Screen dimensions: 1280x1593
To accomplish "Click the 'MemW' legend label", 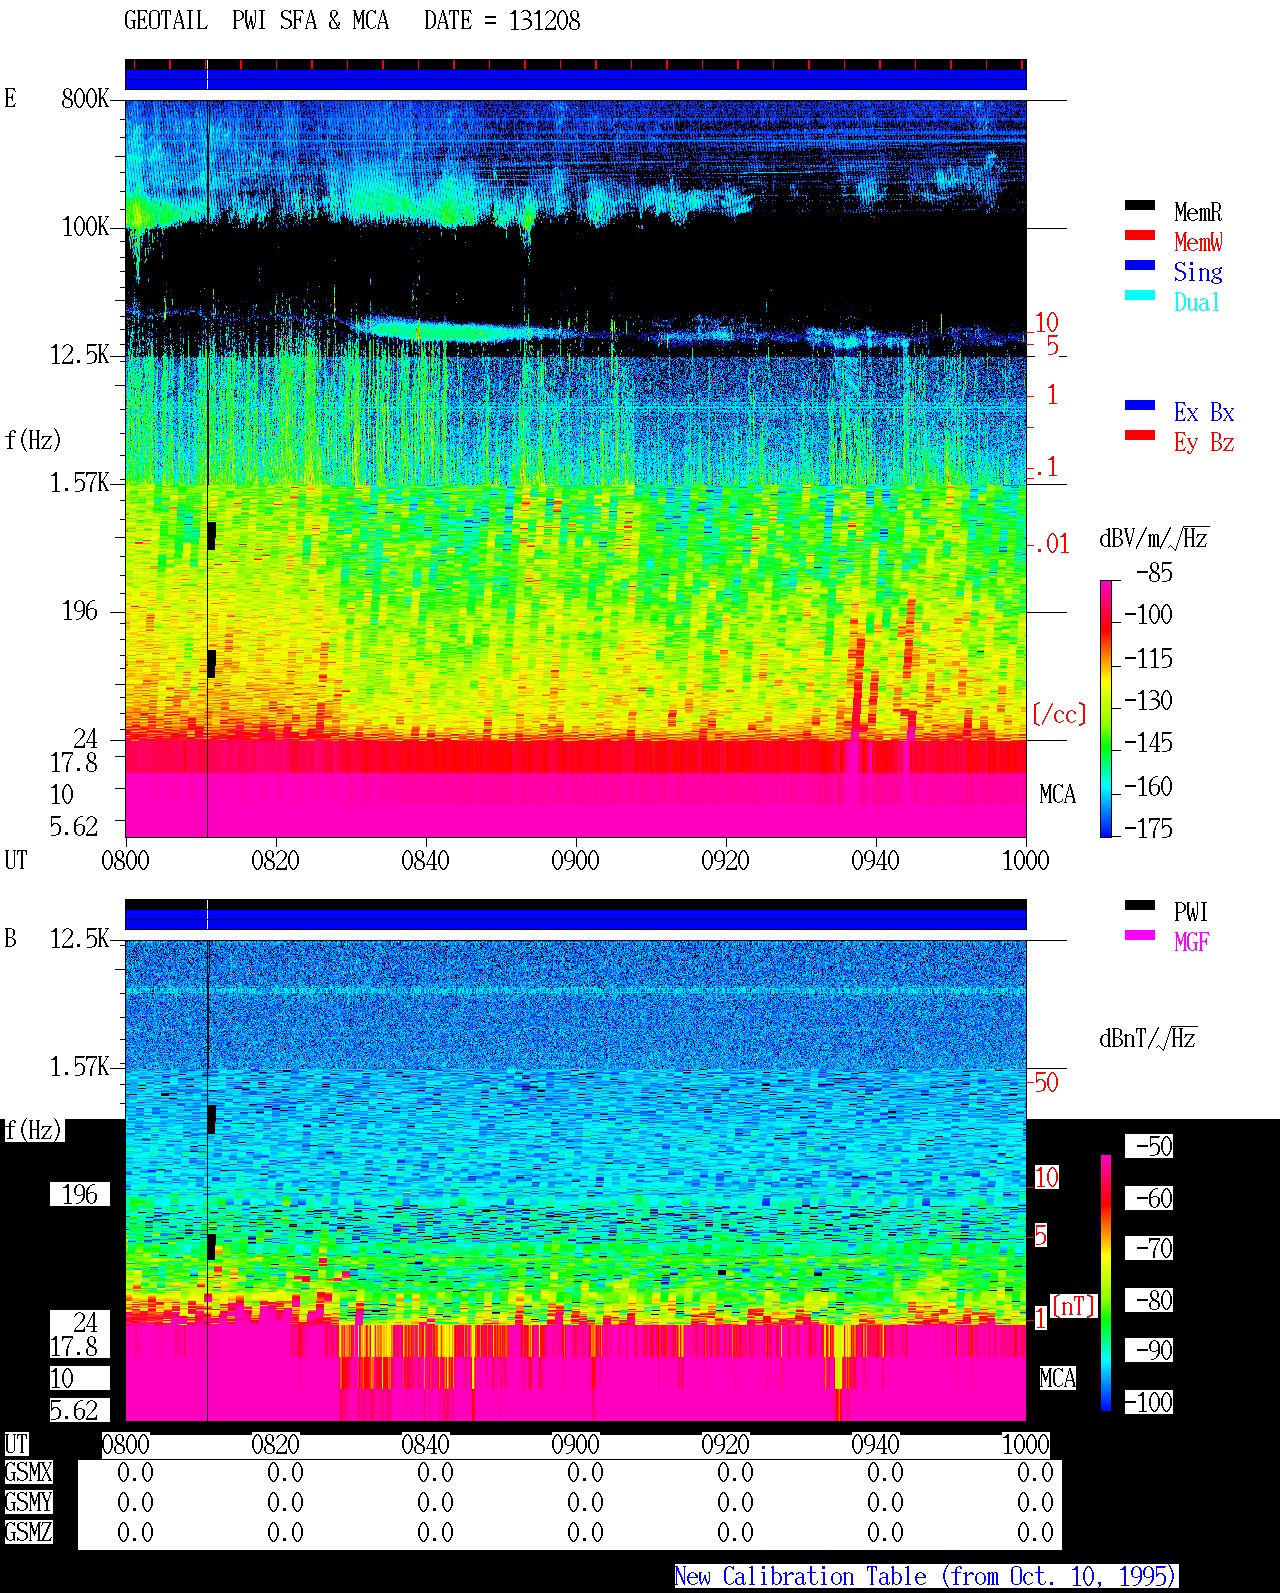I will (x=1198, y=242).
